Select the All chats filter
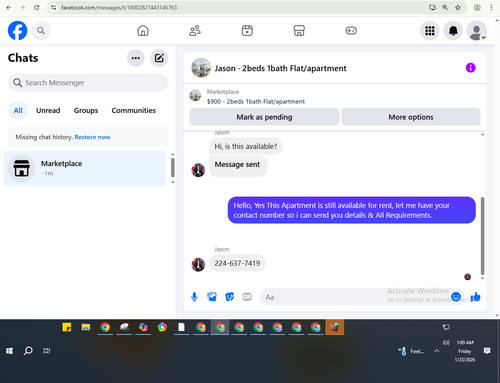 pyautogui.click(x=18, y=110)
